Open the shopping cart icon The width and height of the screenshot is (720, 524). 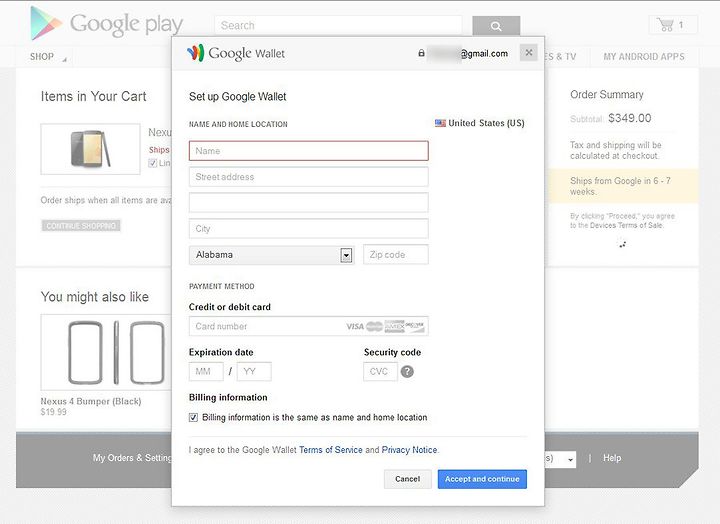665,24
